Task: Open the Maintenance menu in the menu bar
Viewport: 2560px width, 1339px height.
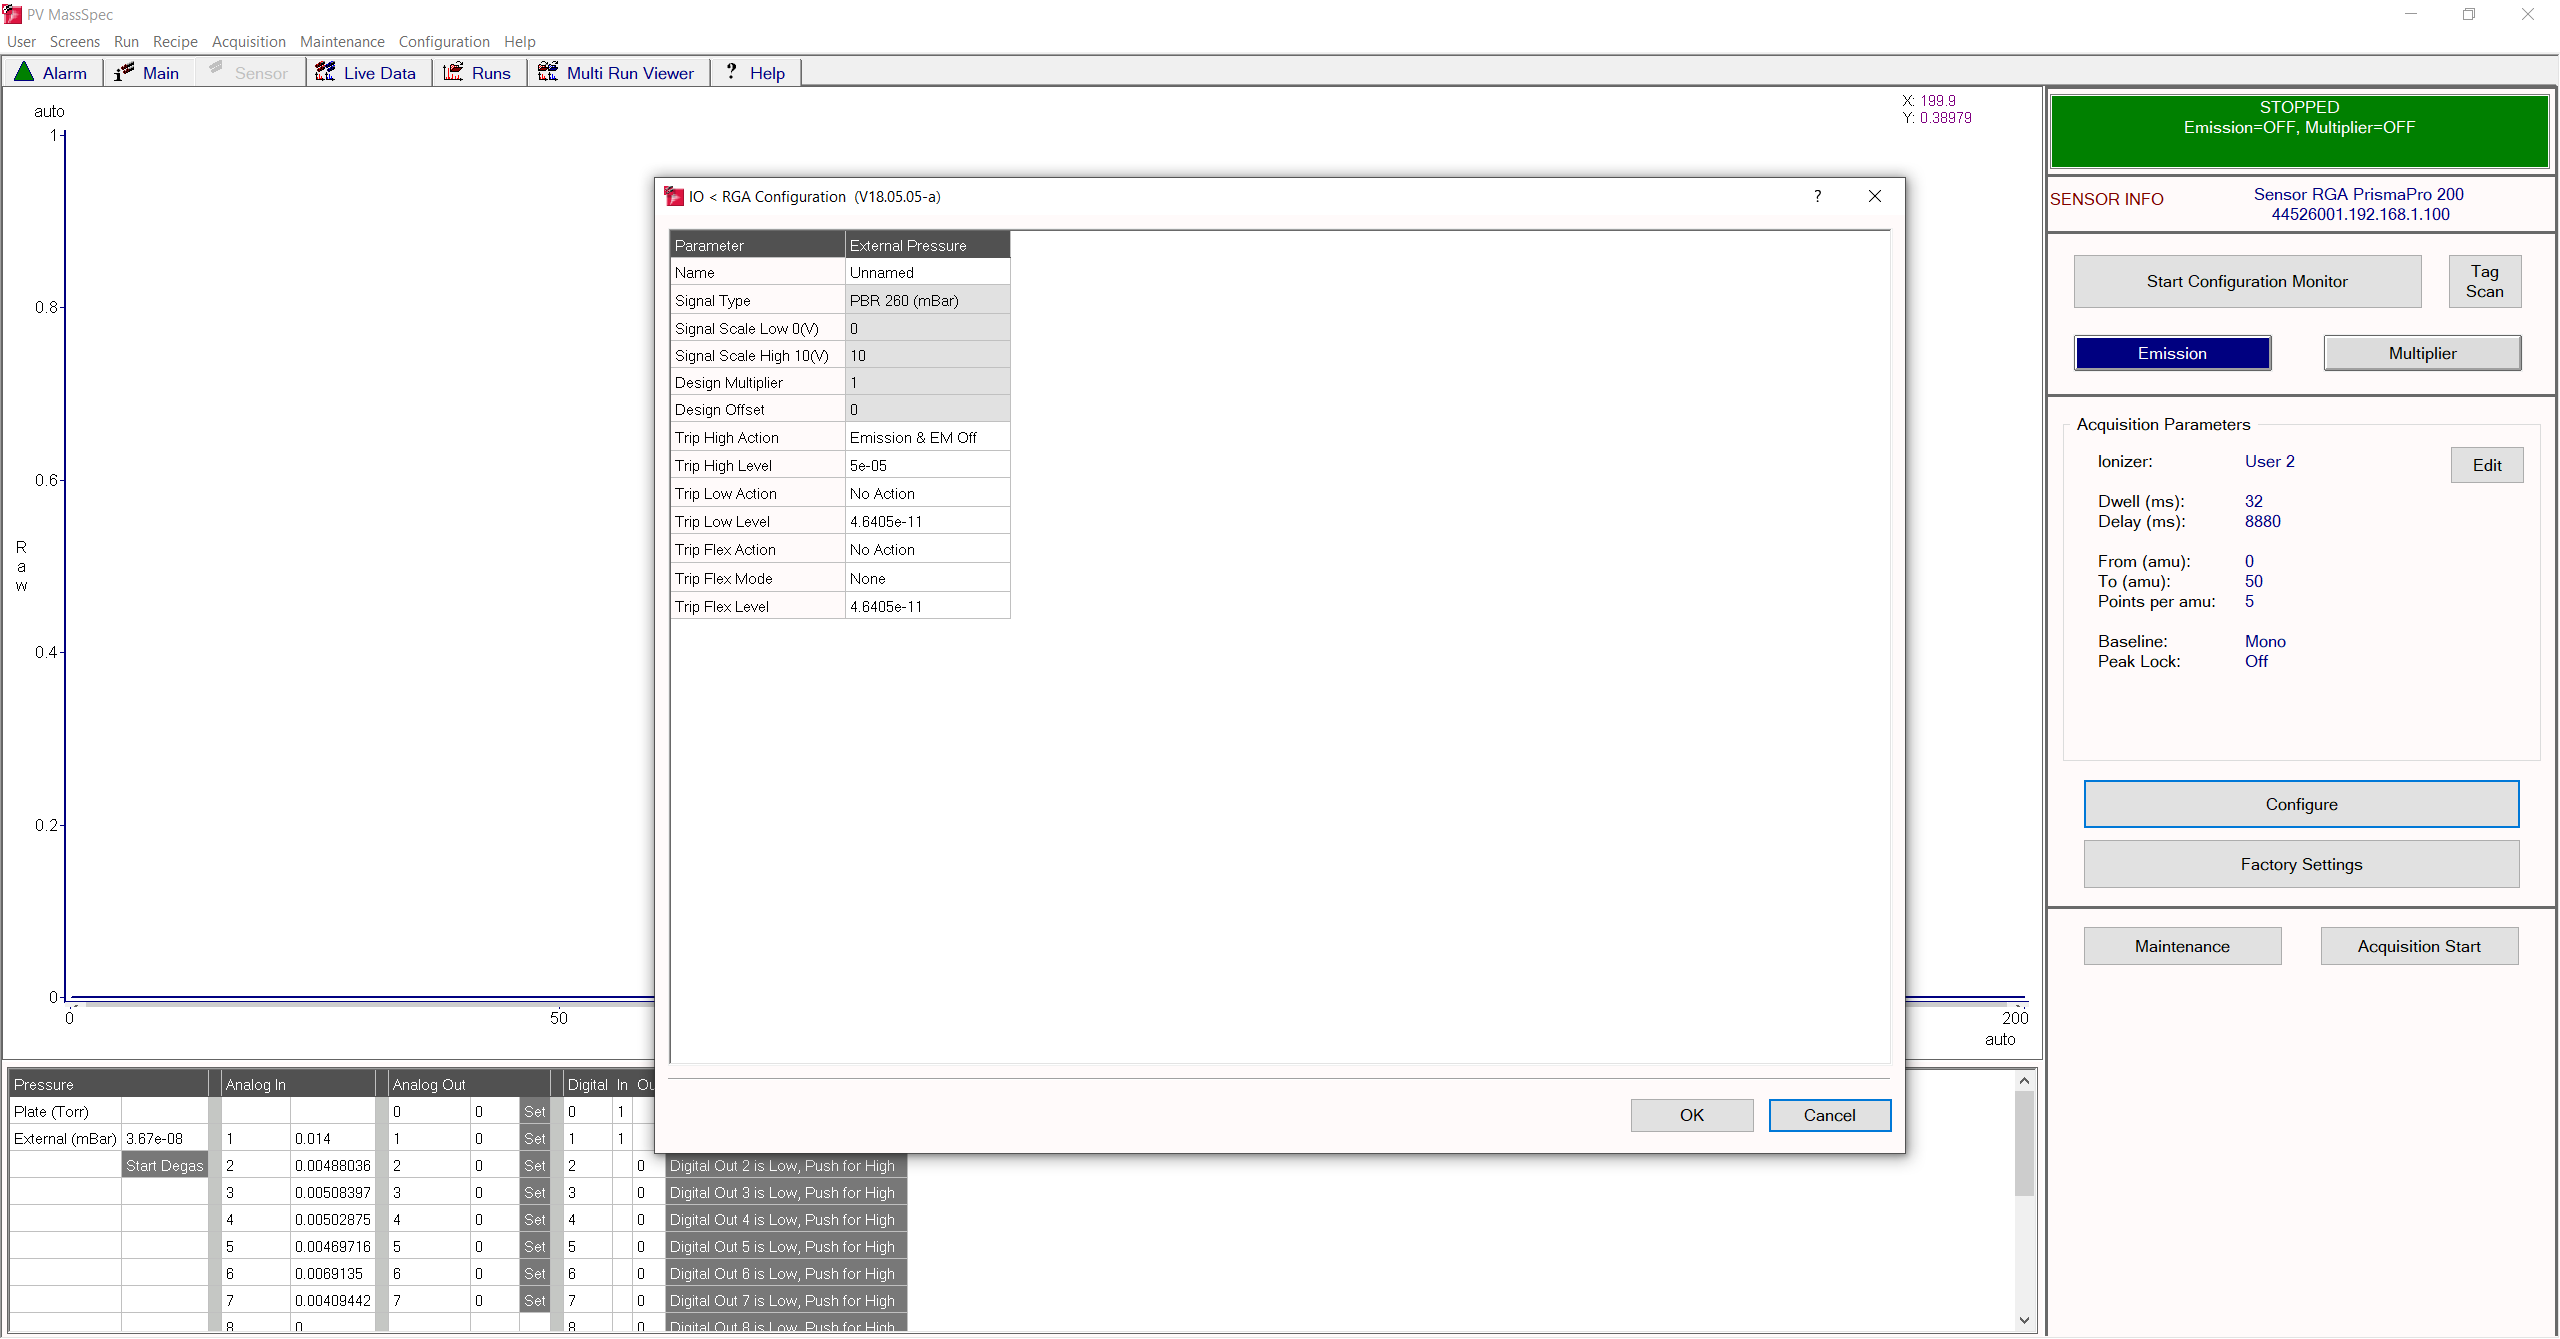Action: pyautogui.click(x=342, y=41)
